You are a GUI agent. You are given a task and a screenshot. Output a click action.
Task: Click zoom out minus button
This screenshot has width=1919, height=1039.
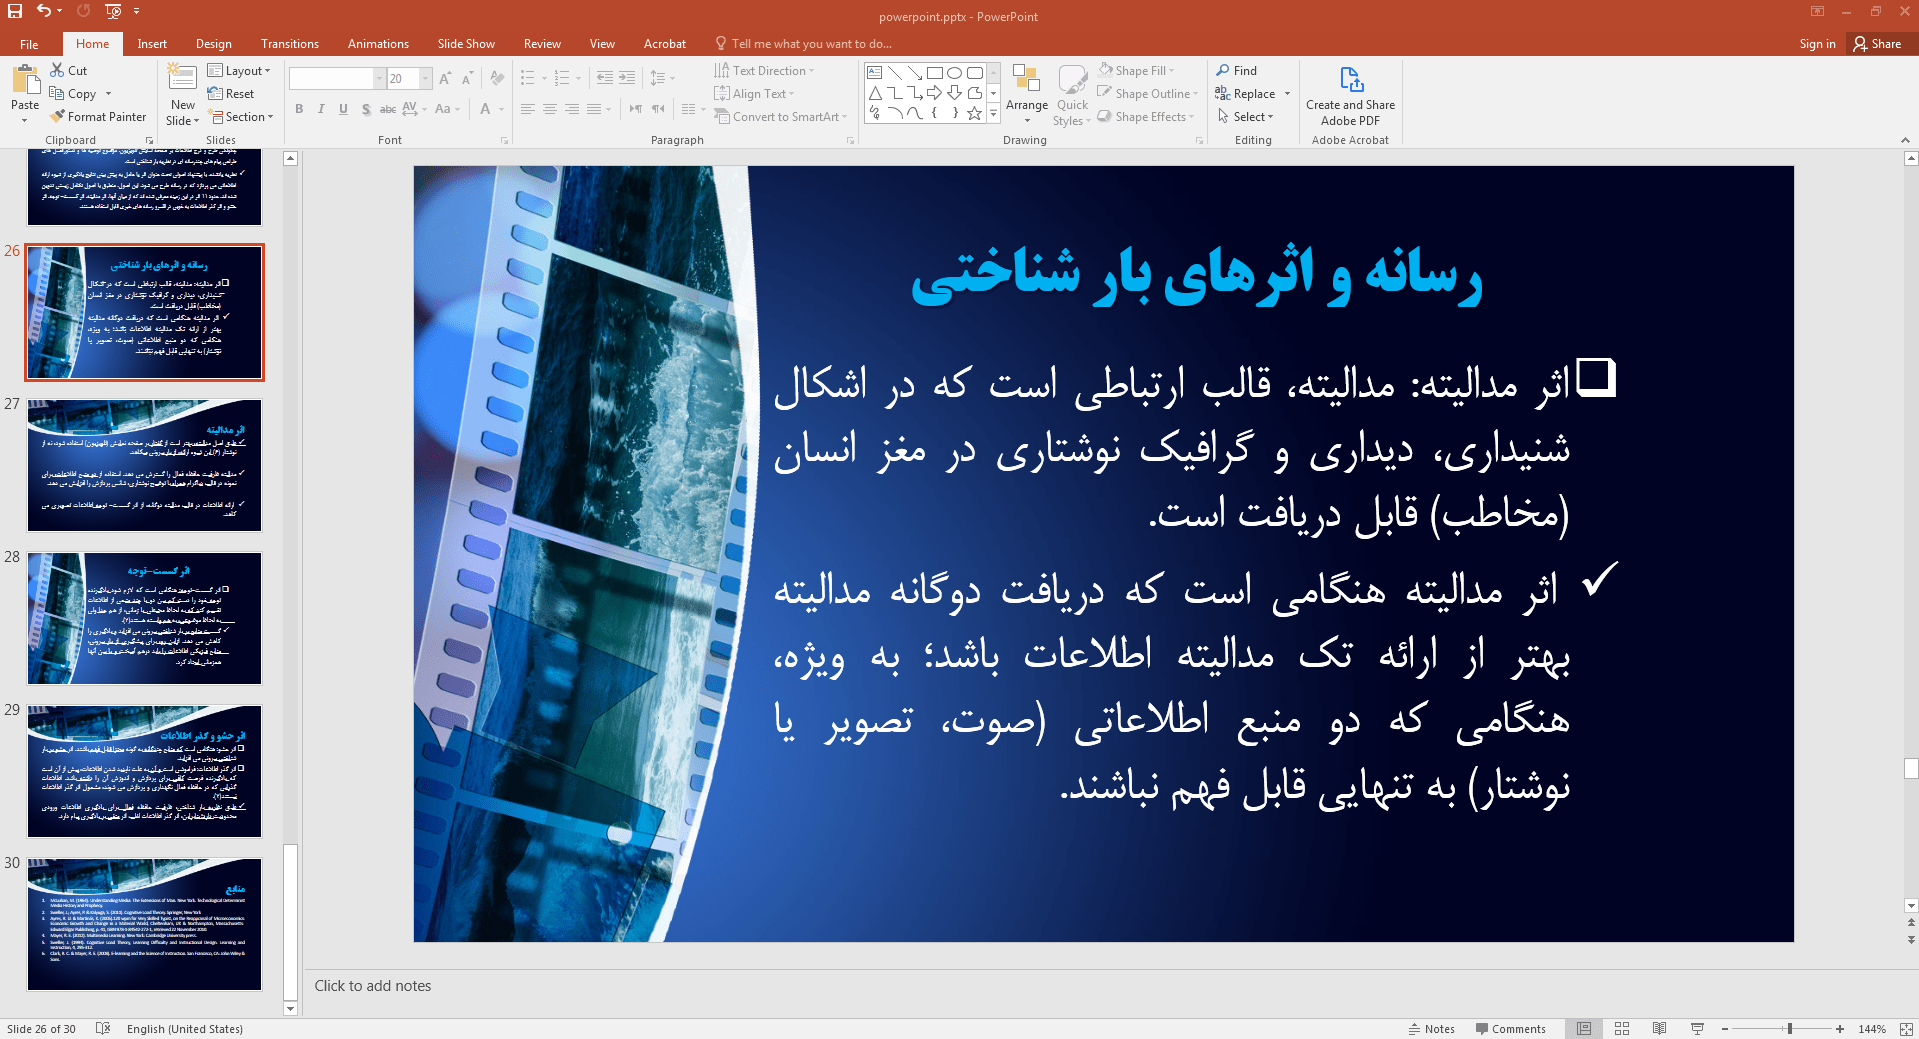pyautogui.click(x=1725, y=1029)
